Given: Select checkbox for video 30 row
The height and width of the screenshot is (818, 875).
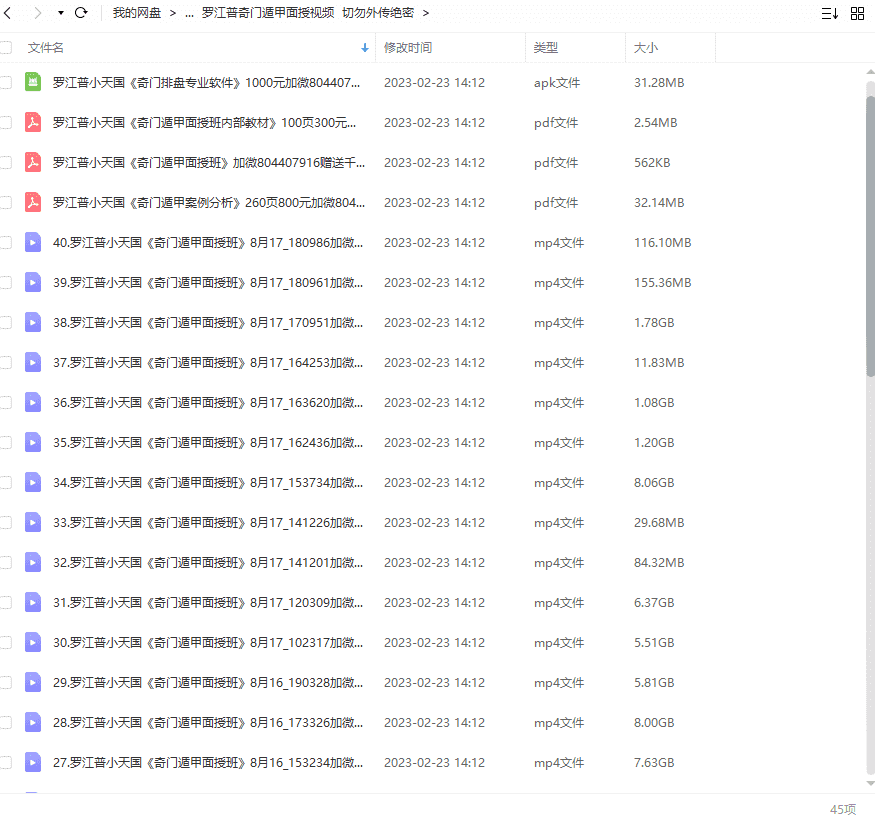Looking at the screenshot, I should point(6,642).
